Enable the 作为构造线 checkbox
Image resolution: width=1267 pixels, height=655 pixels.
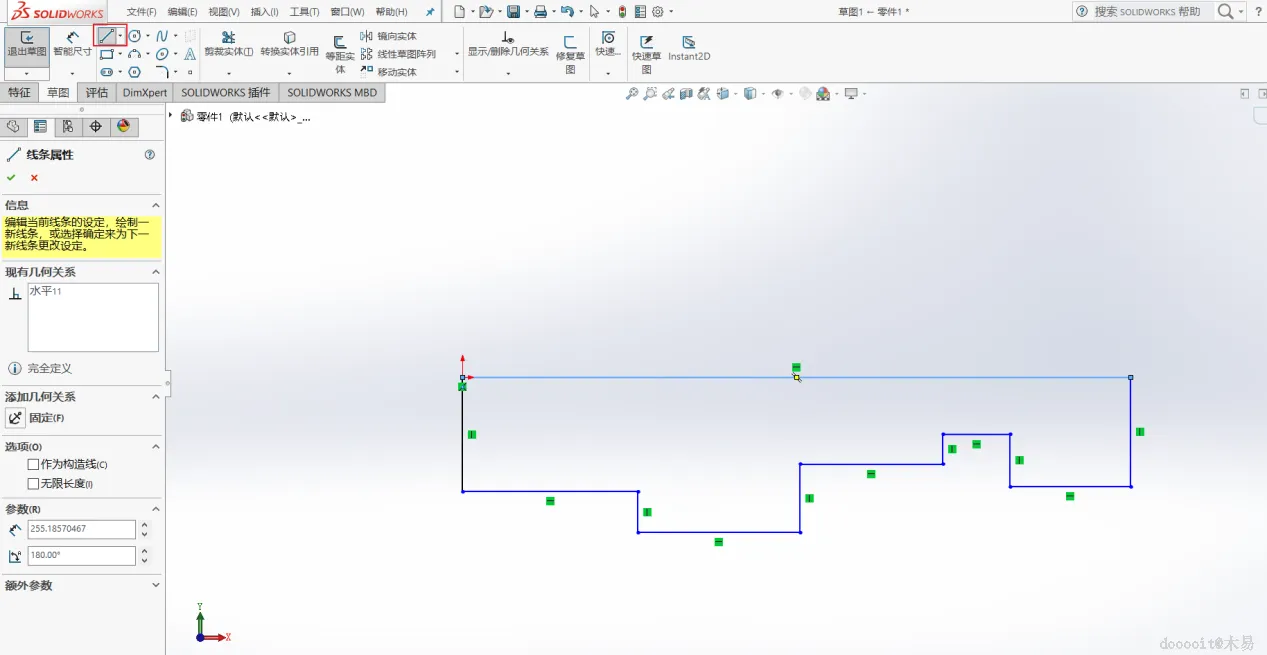tap(33, 464)
